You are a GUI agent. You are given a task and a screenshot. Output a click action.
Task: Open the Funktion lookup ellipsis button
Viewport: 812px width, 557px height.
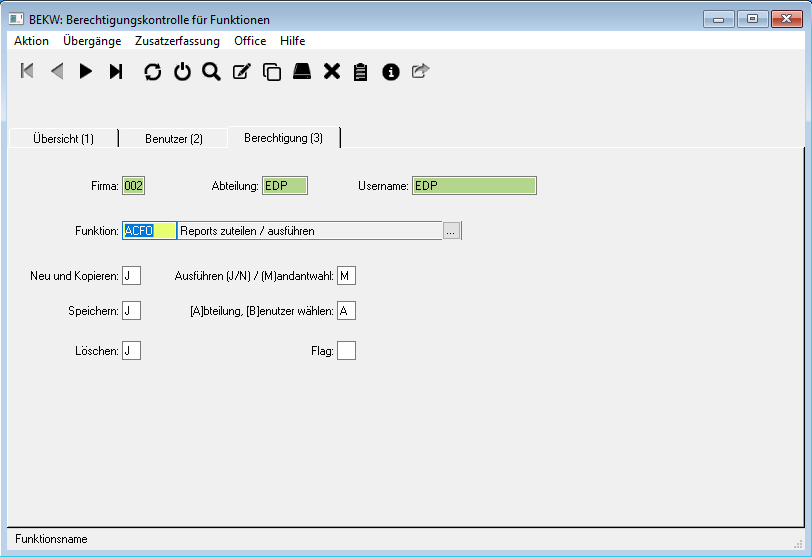pyautogui.click(x=451, y=231)
